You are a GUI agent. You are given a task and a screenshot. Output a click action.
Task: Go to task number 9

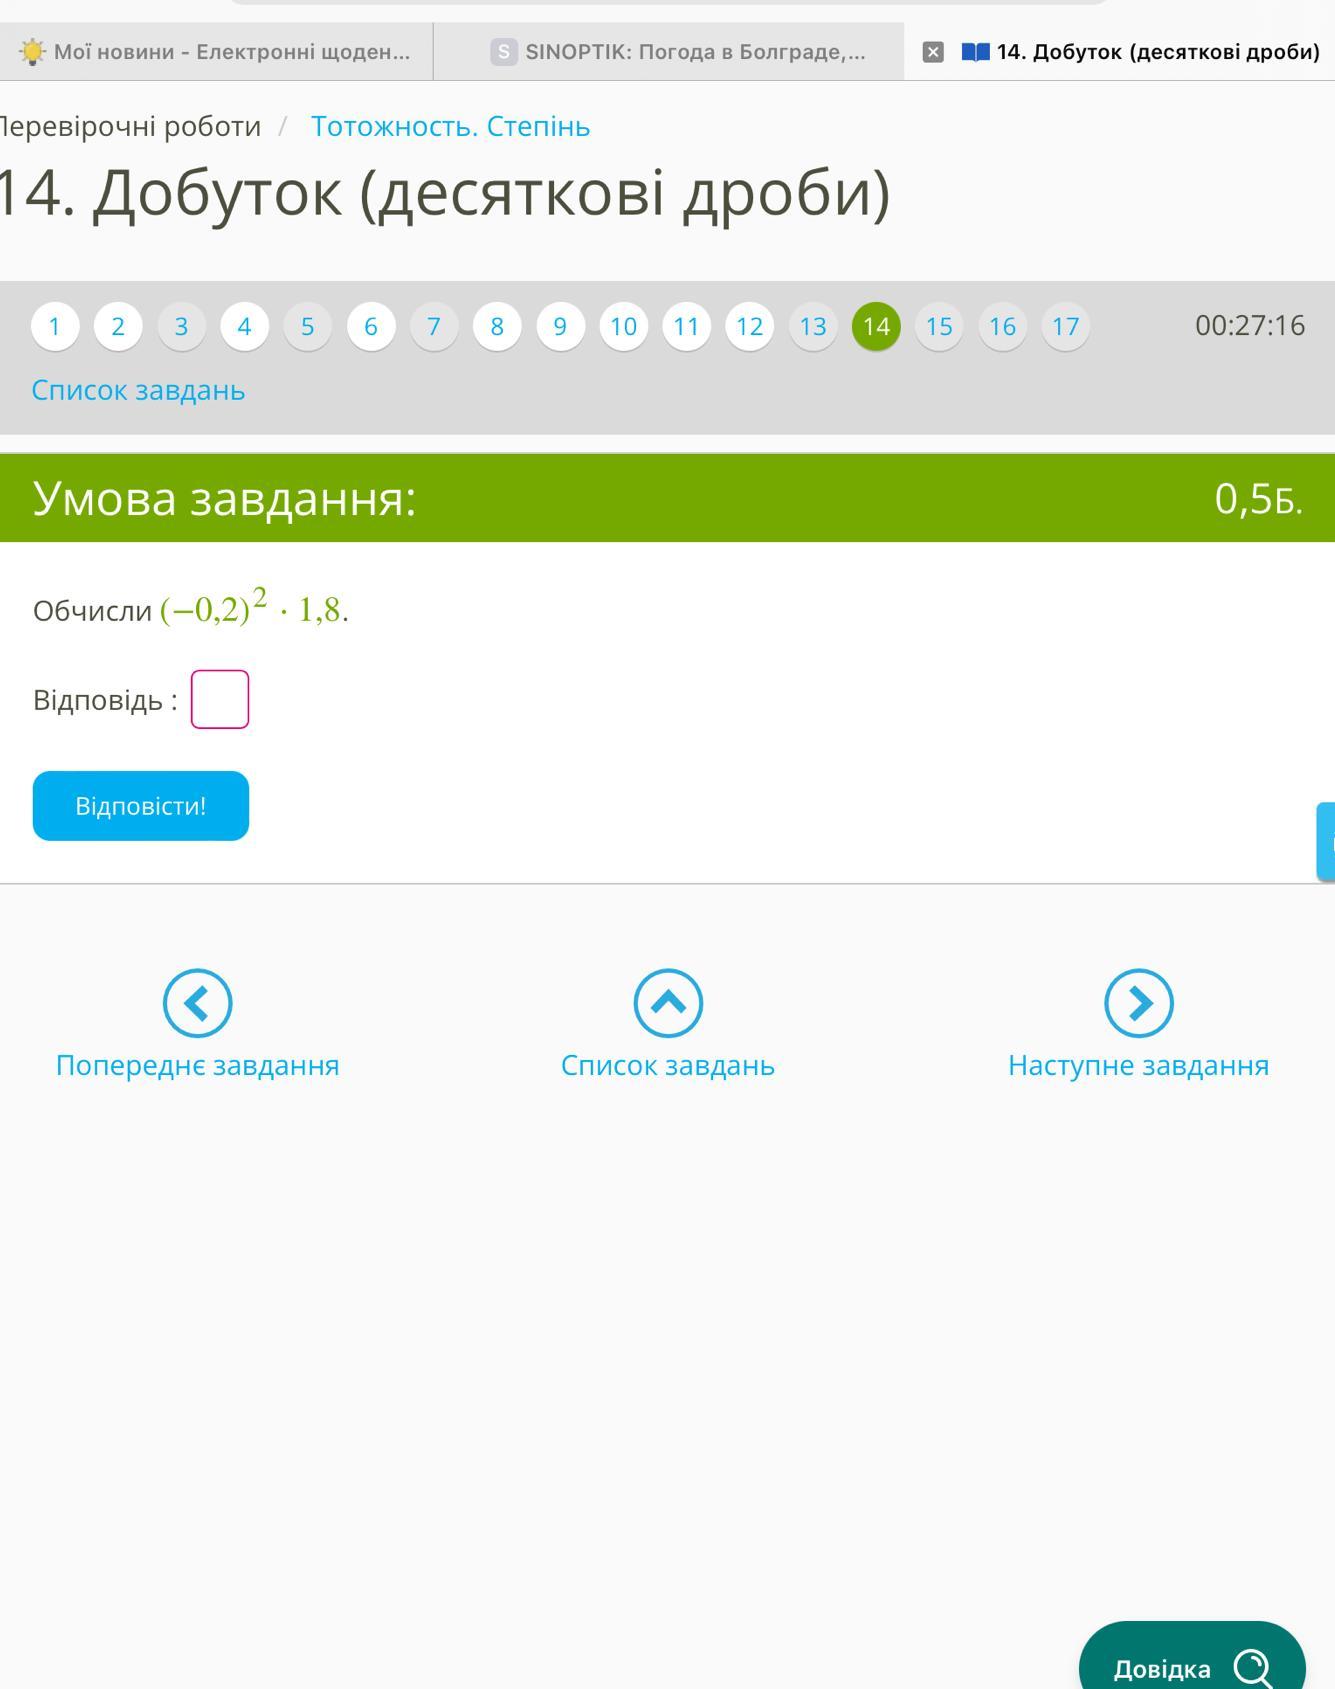(560, 327)
